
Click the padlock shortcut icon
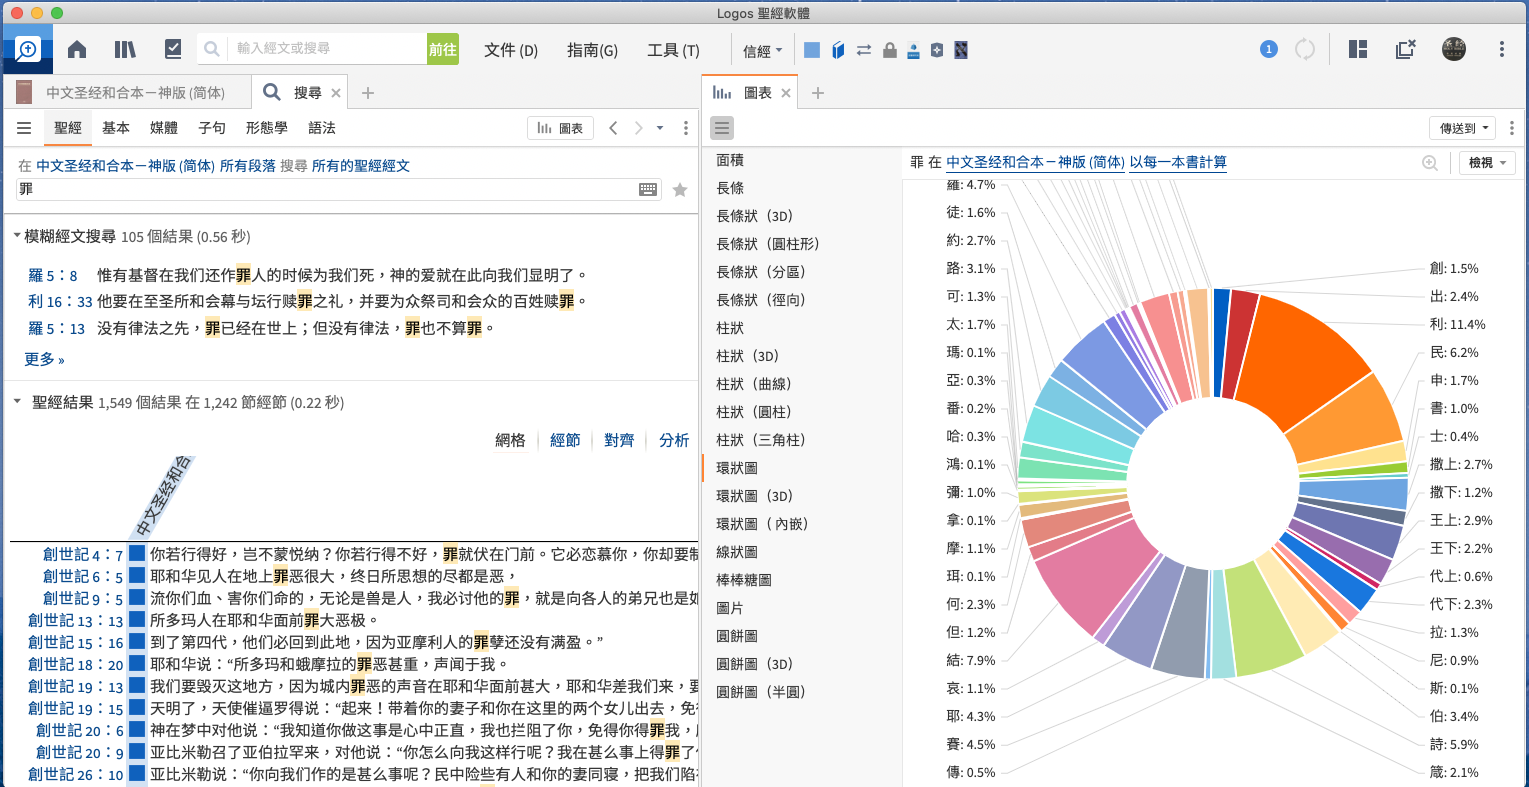pos(889,50)
